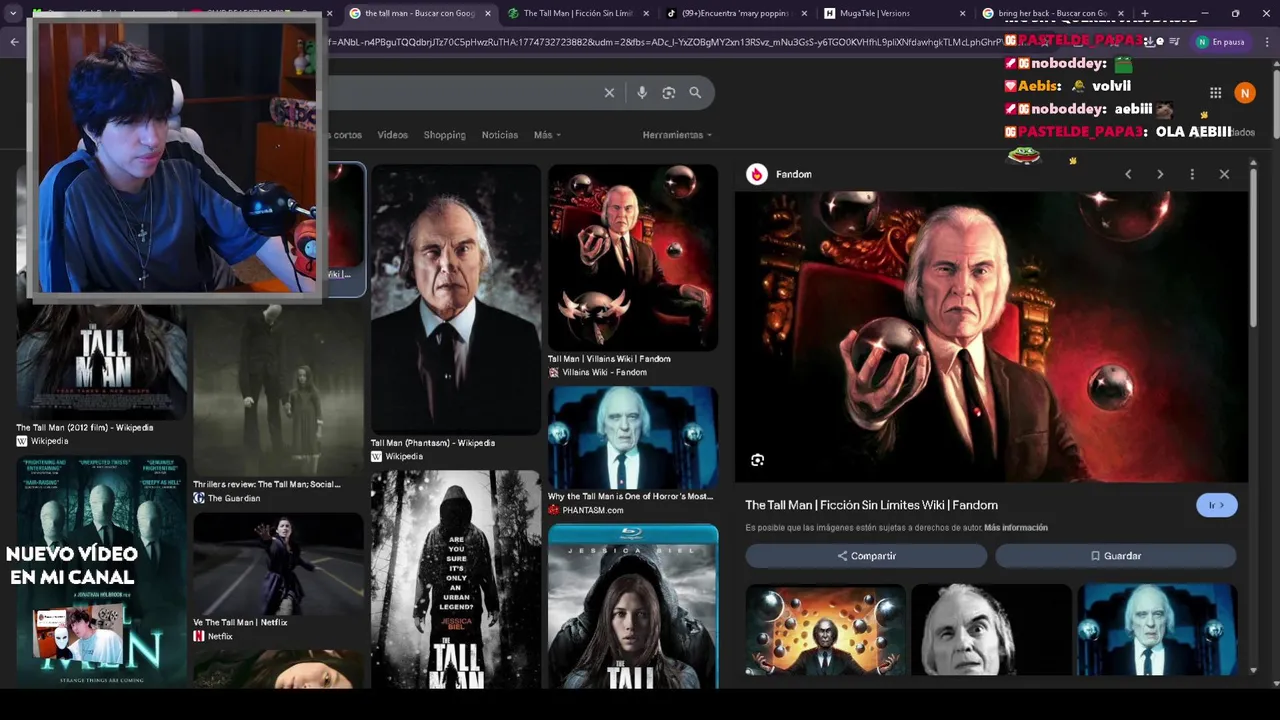
Task: Click 'Tall Man (Phantasm) - Wikipedia' caption
Action: pyautogui.click(x=433, y=443)
